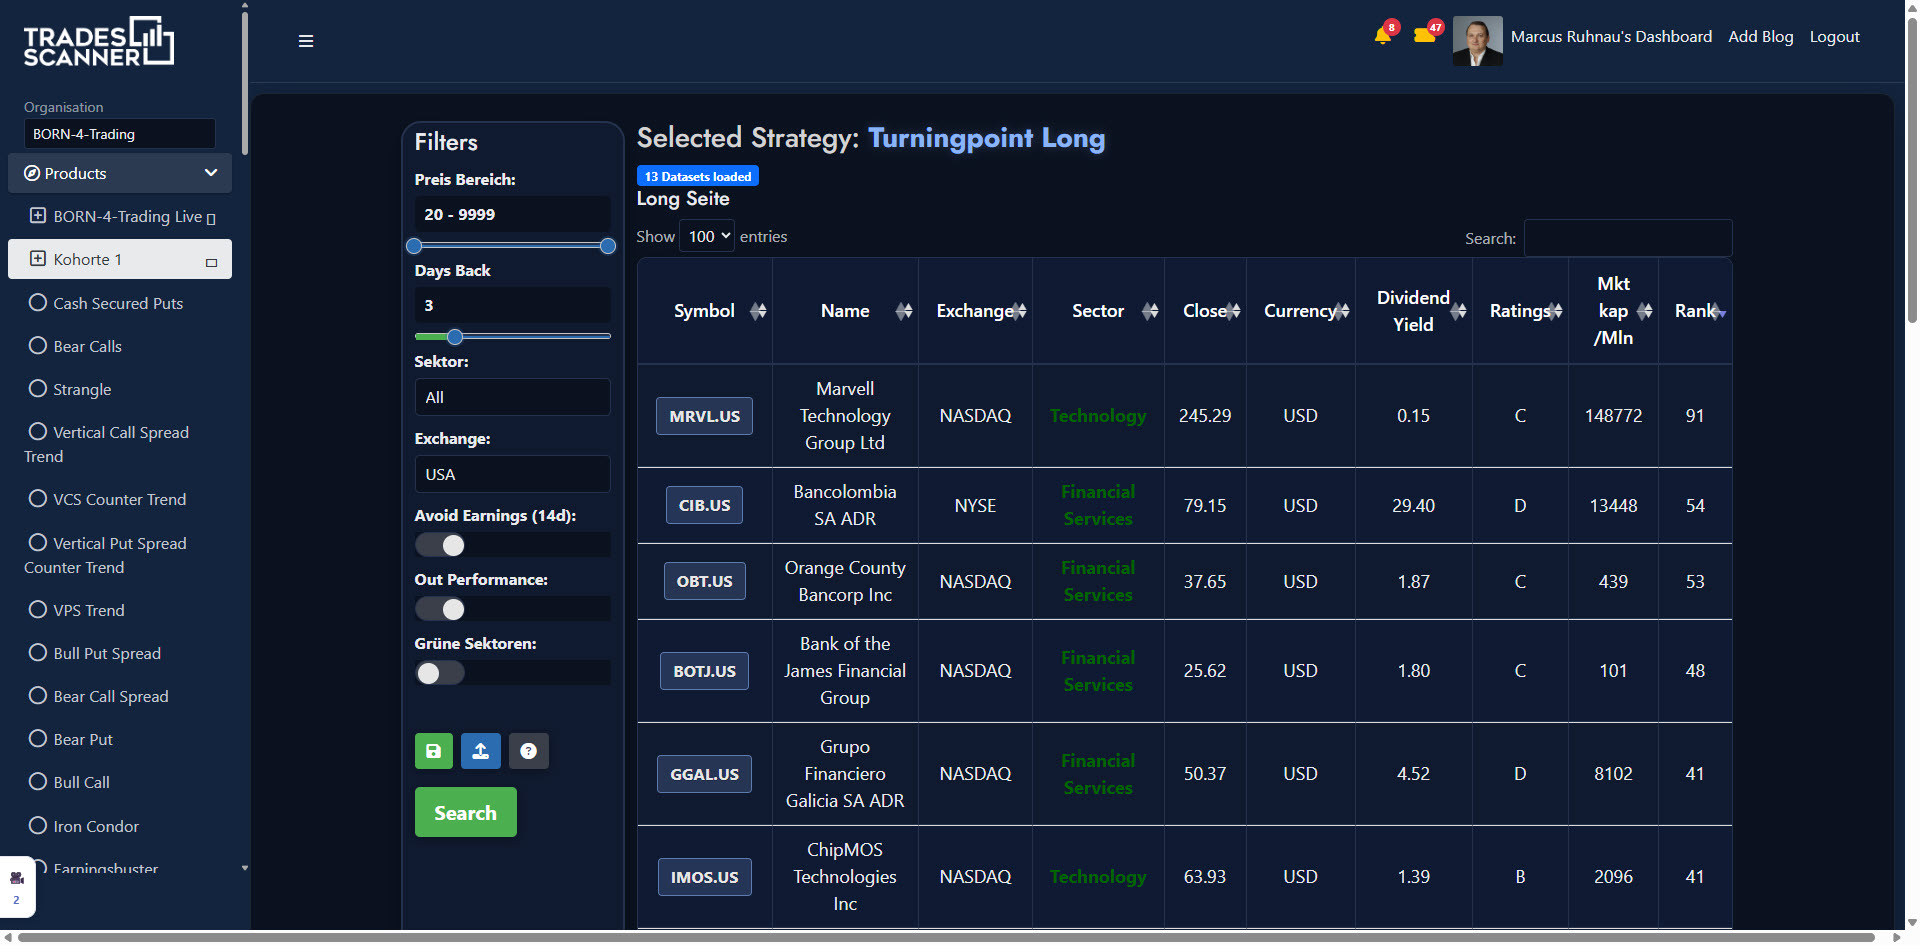Open the CIB.US symbol button
The width and height of the screenshot is (1920, 945).
click(704, 505)
